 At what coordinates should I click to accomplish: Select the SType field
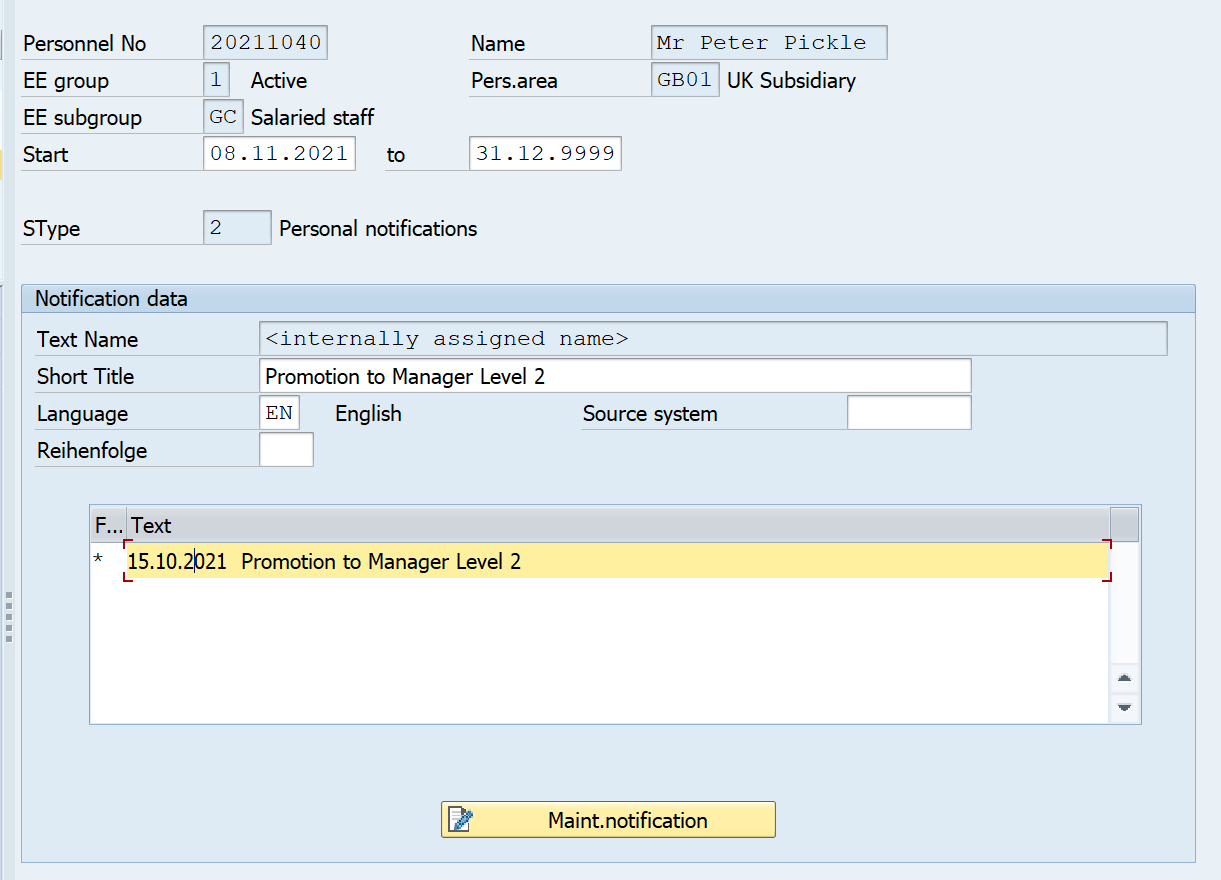pyautogui.click(x=237, y=228)
